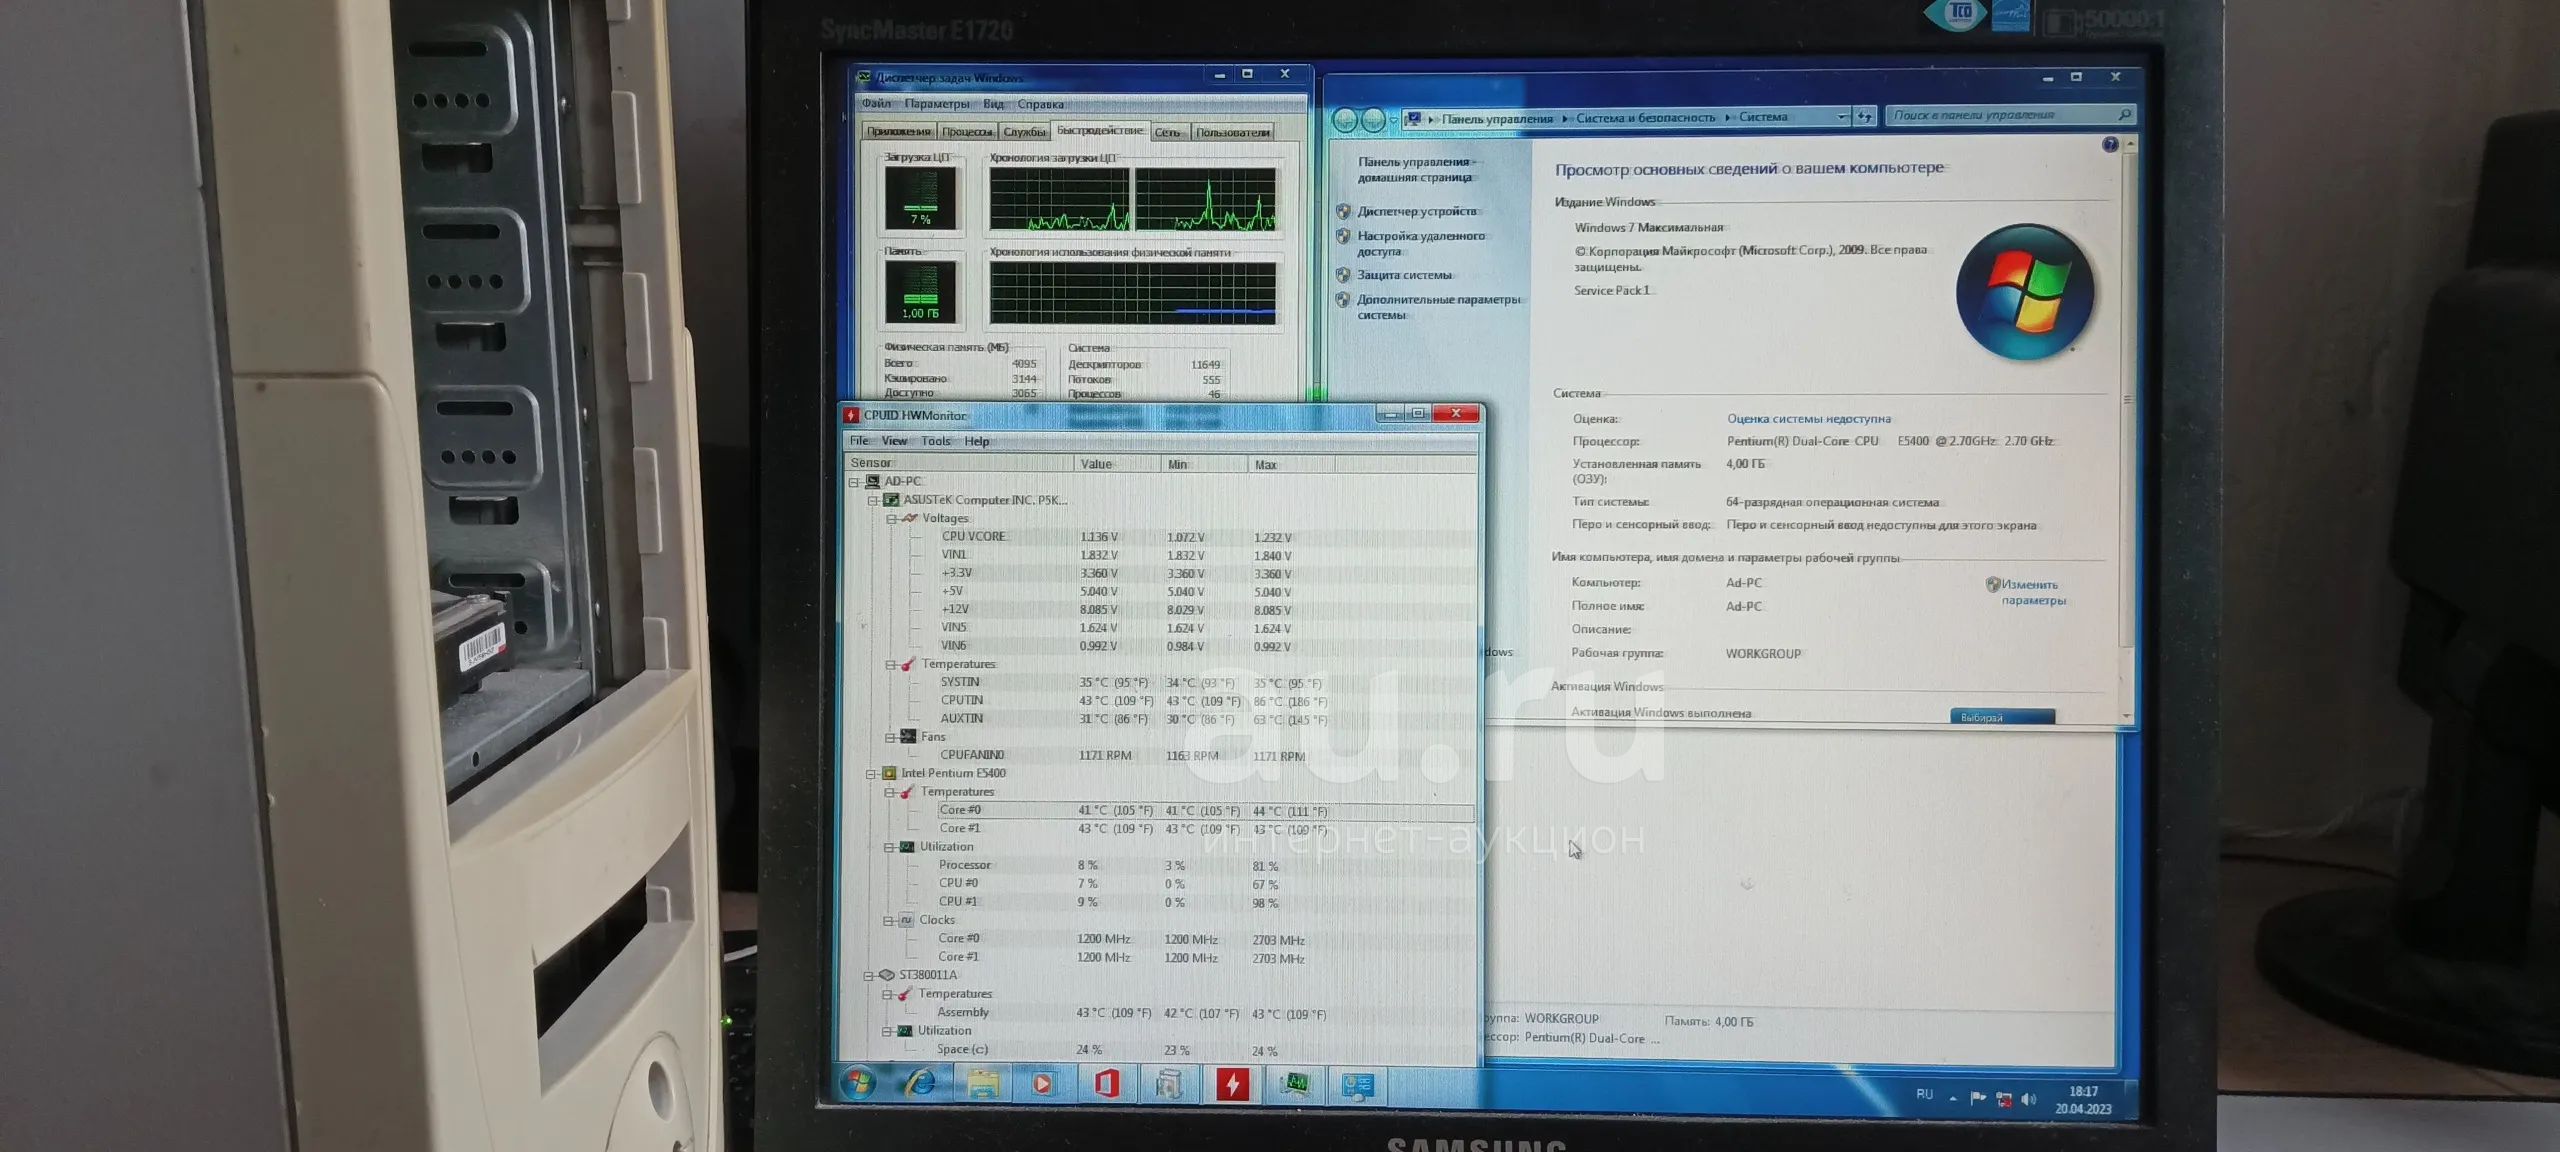2560x1152 pixels.
Task: Open the network tray icon
Action: point(2004,1099)
